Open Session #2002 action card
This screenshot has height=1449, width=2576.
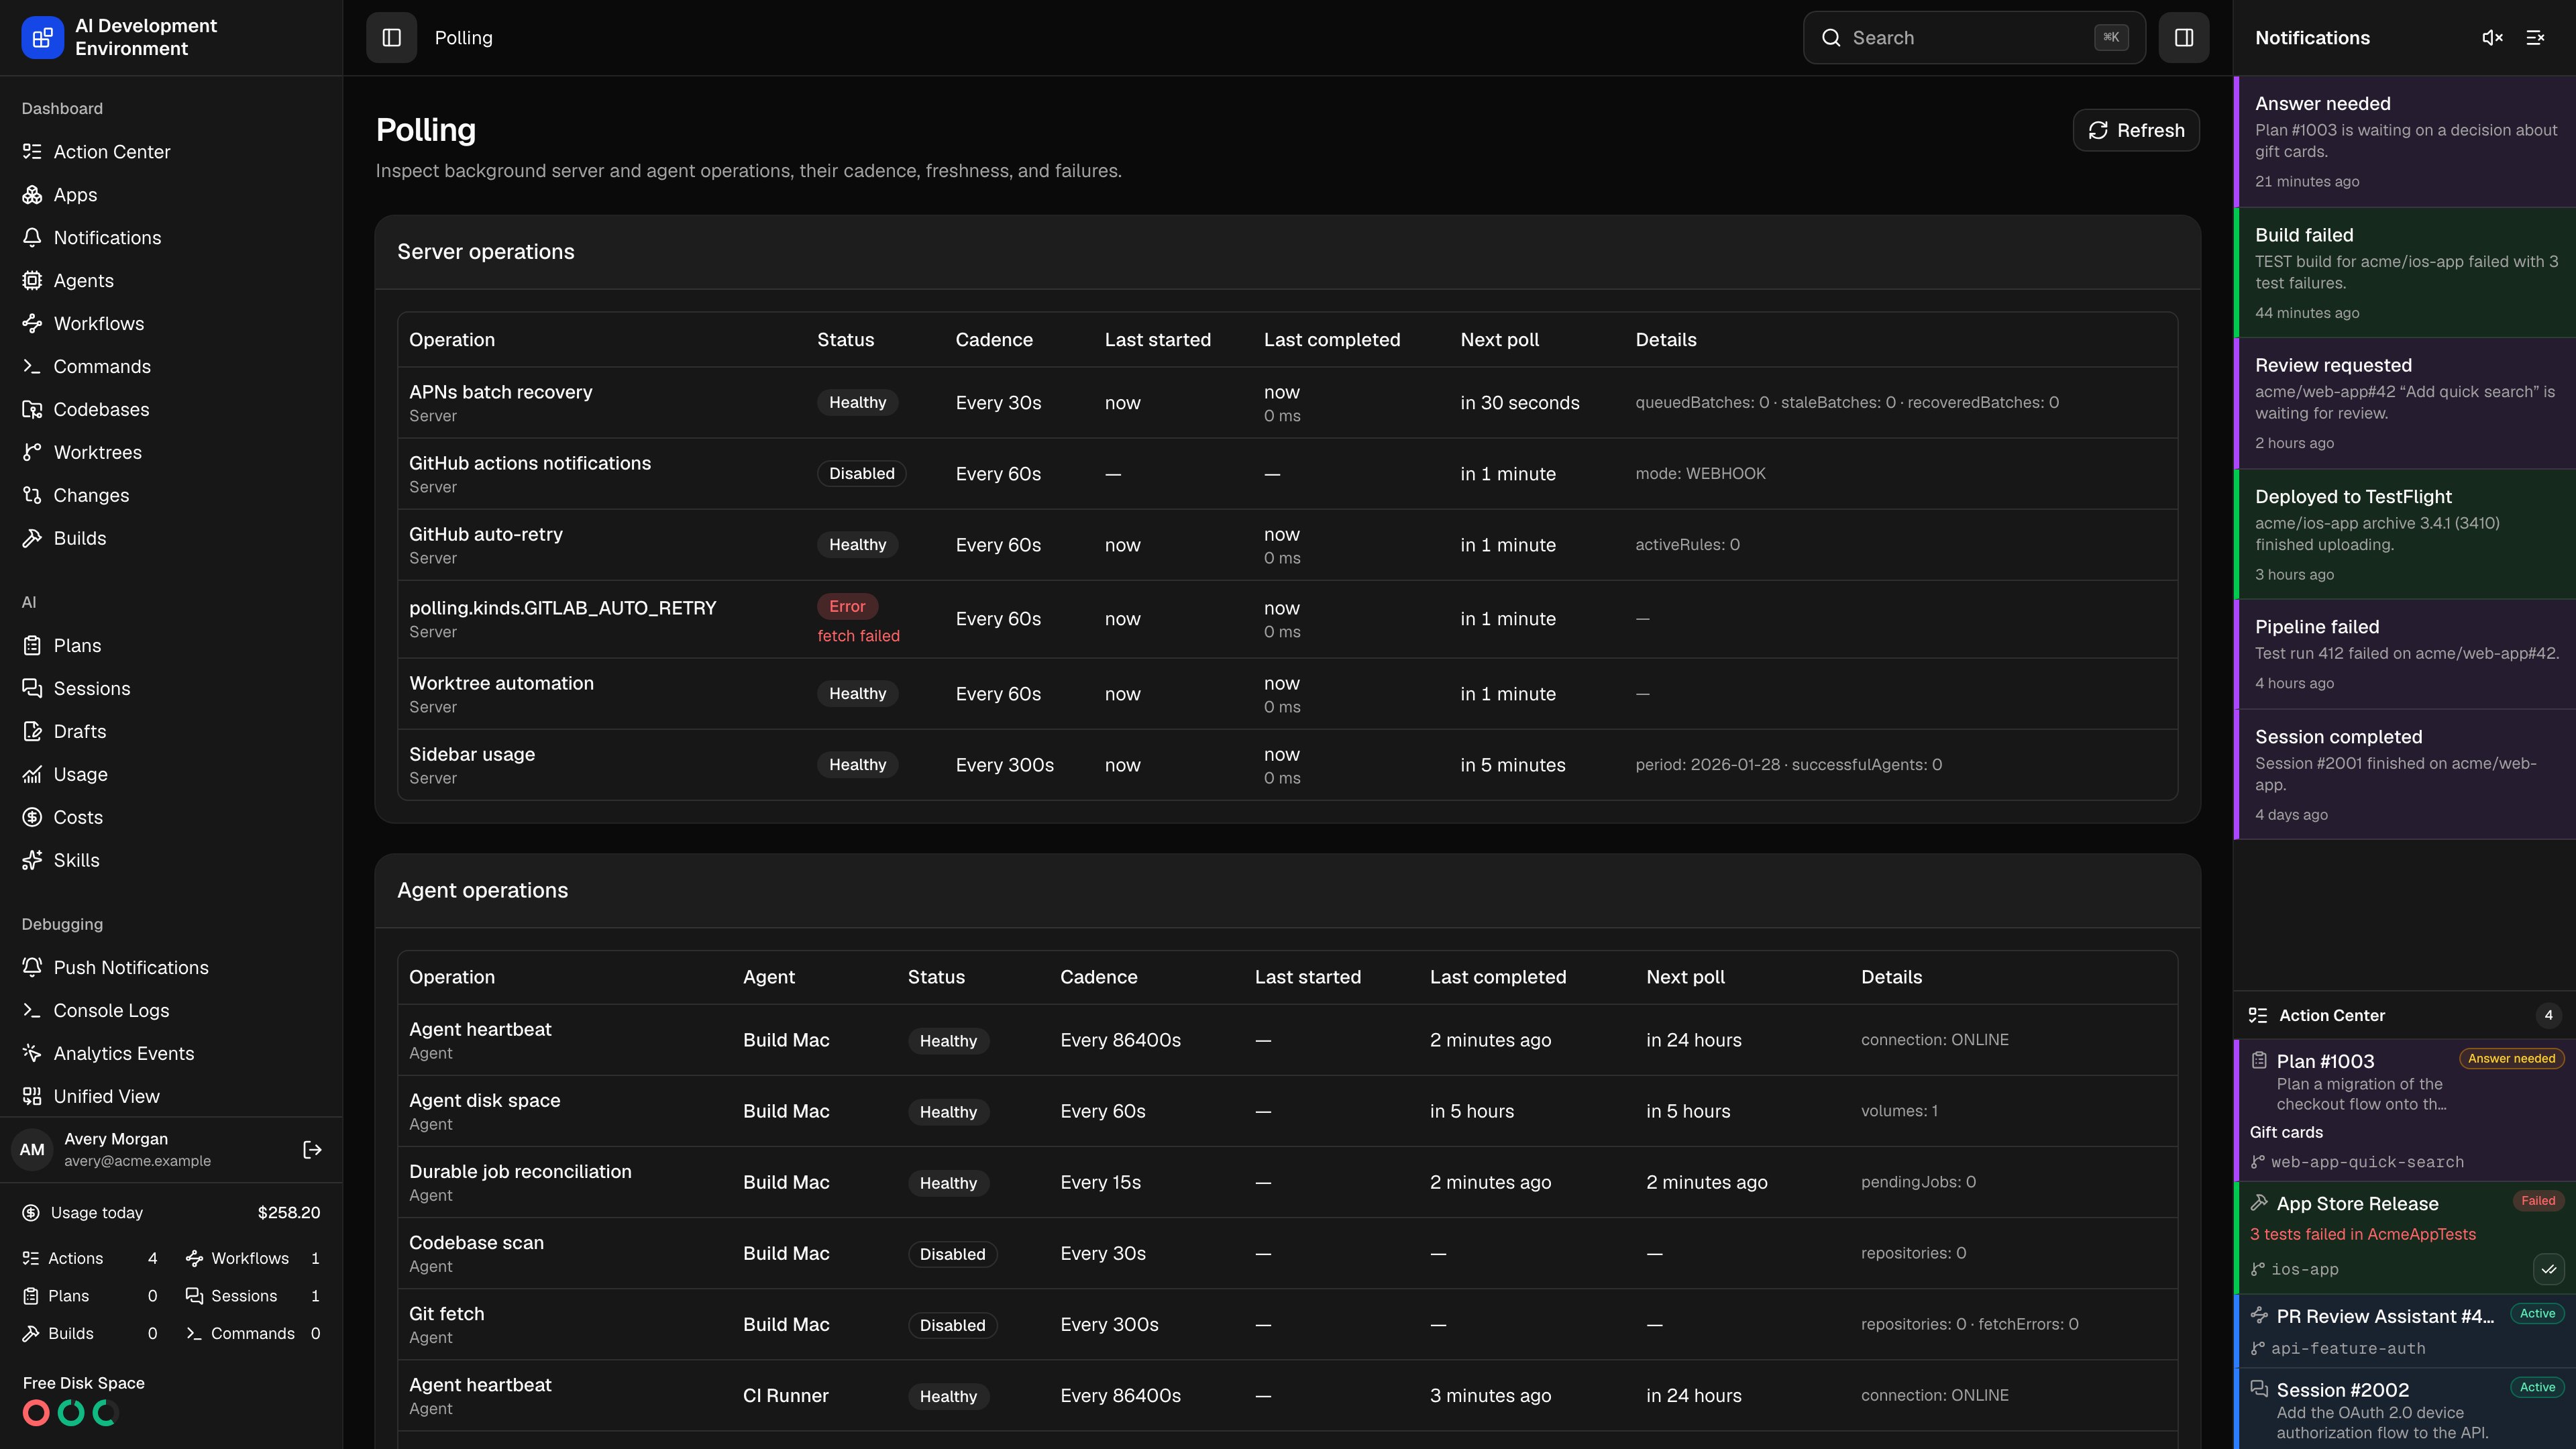tap(2405, 1409)
